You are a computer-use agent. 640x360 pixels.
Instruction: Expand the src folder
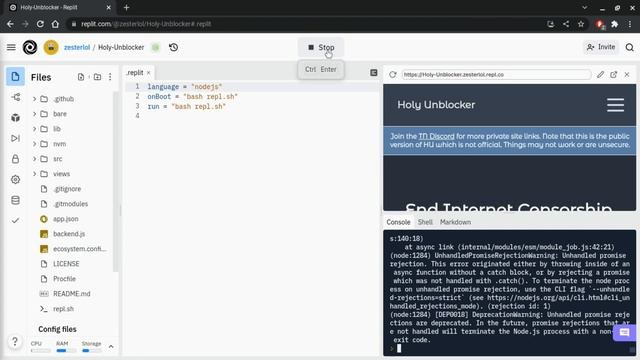pyautogui.click(x=34, y=159)
